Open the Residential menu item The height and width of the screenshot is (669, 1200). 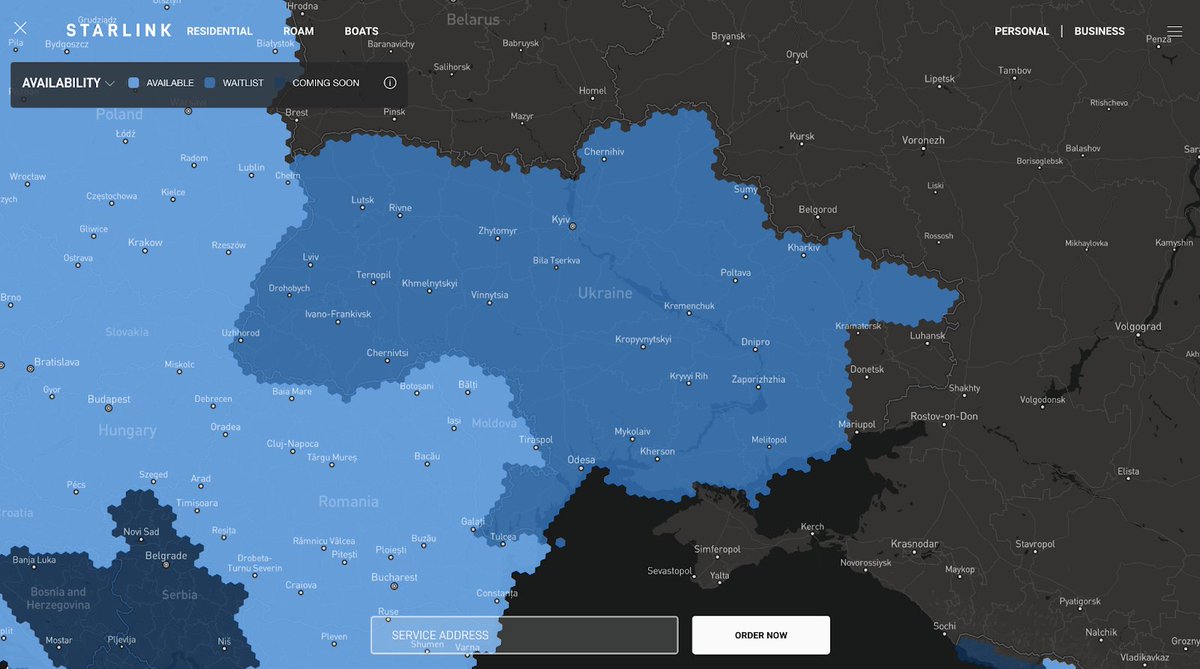click(x=220, y=31)
